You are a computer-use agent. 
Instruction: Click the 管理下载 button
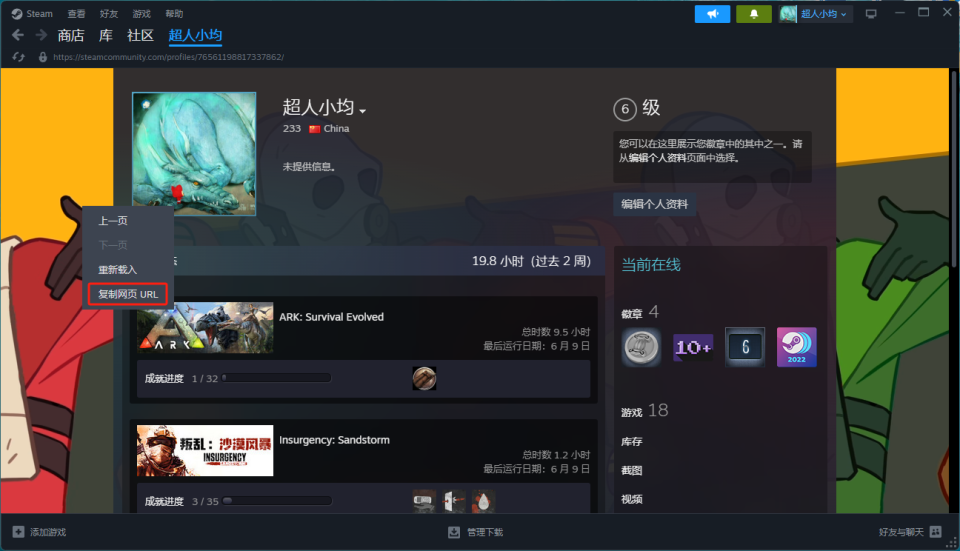coord(476,532)
